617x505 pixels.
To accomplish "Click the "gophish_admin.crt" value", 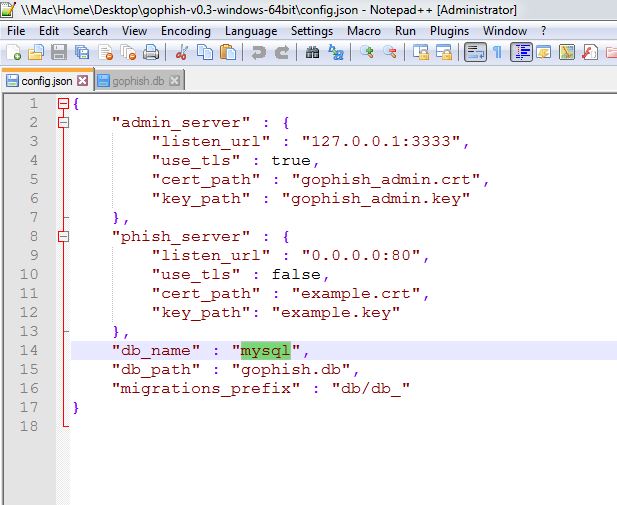I will [x=386, y=179].
